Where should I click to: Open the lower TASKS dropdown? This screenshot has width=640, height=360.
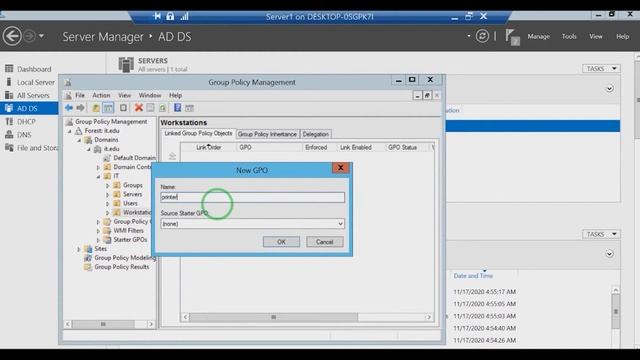[601, 234]
